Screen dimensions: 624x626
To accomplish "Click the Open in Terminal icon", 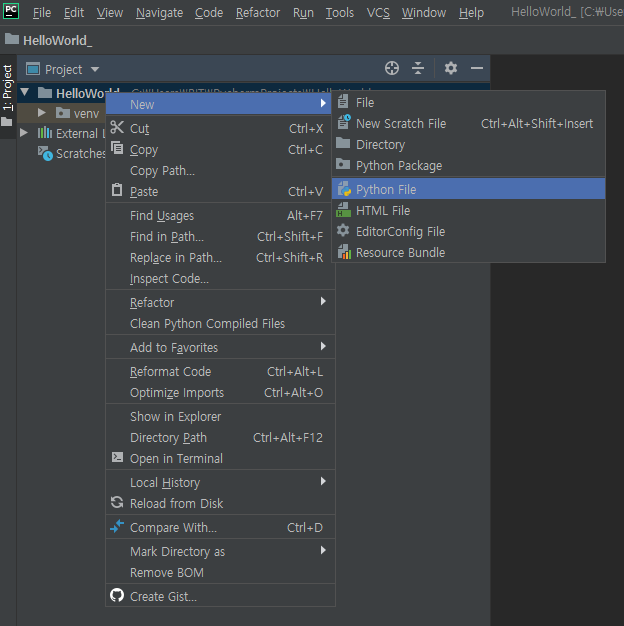I will point(117,457).
